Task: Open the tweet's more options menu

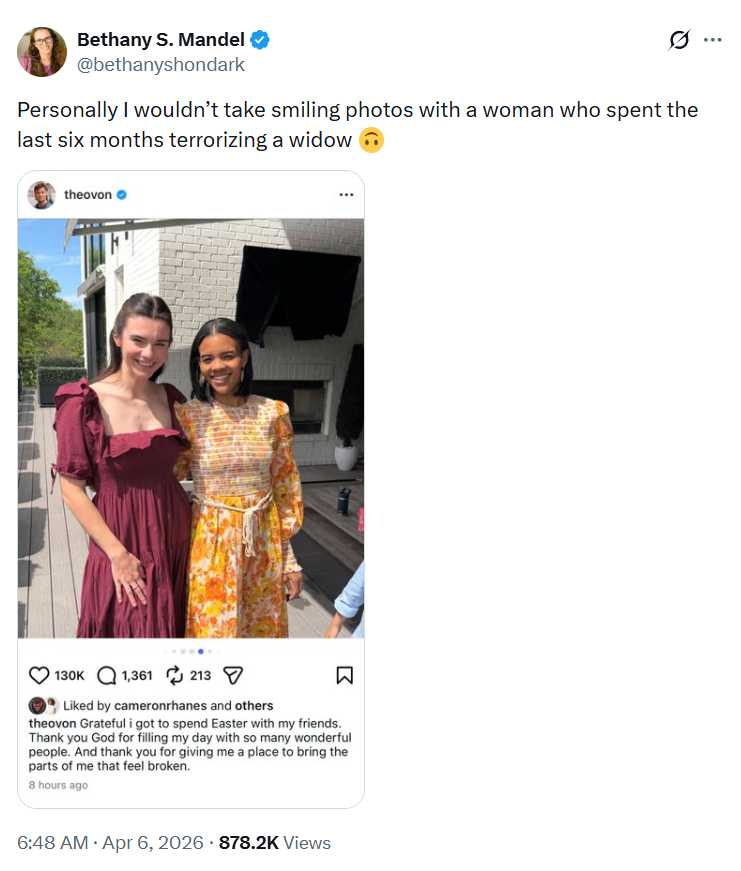Action: pyautogui.click(x=712, y=40)
